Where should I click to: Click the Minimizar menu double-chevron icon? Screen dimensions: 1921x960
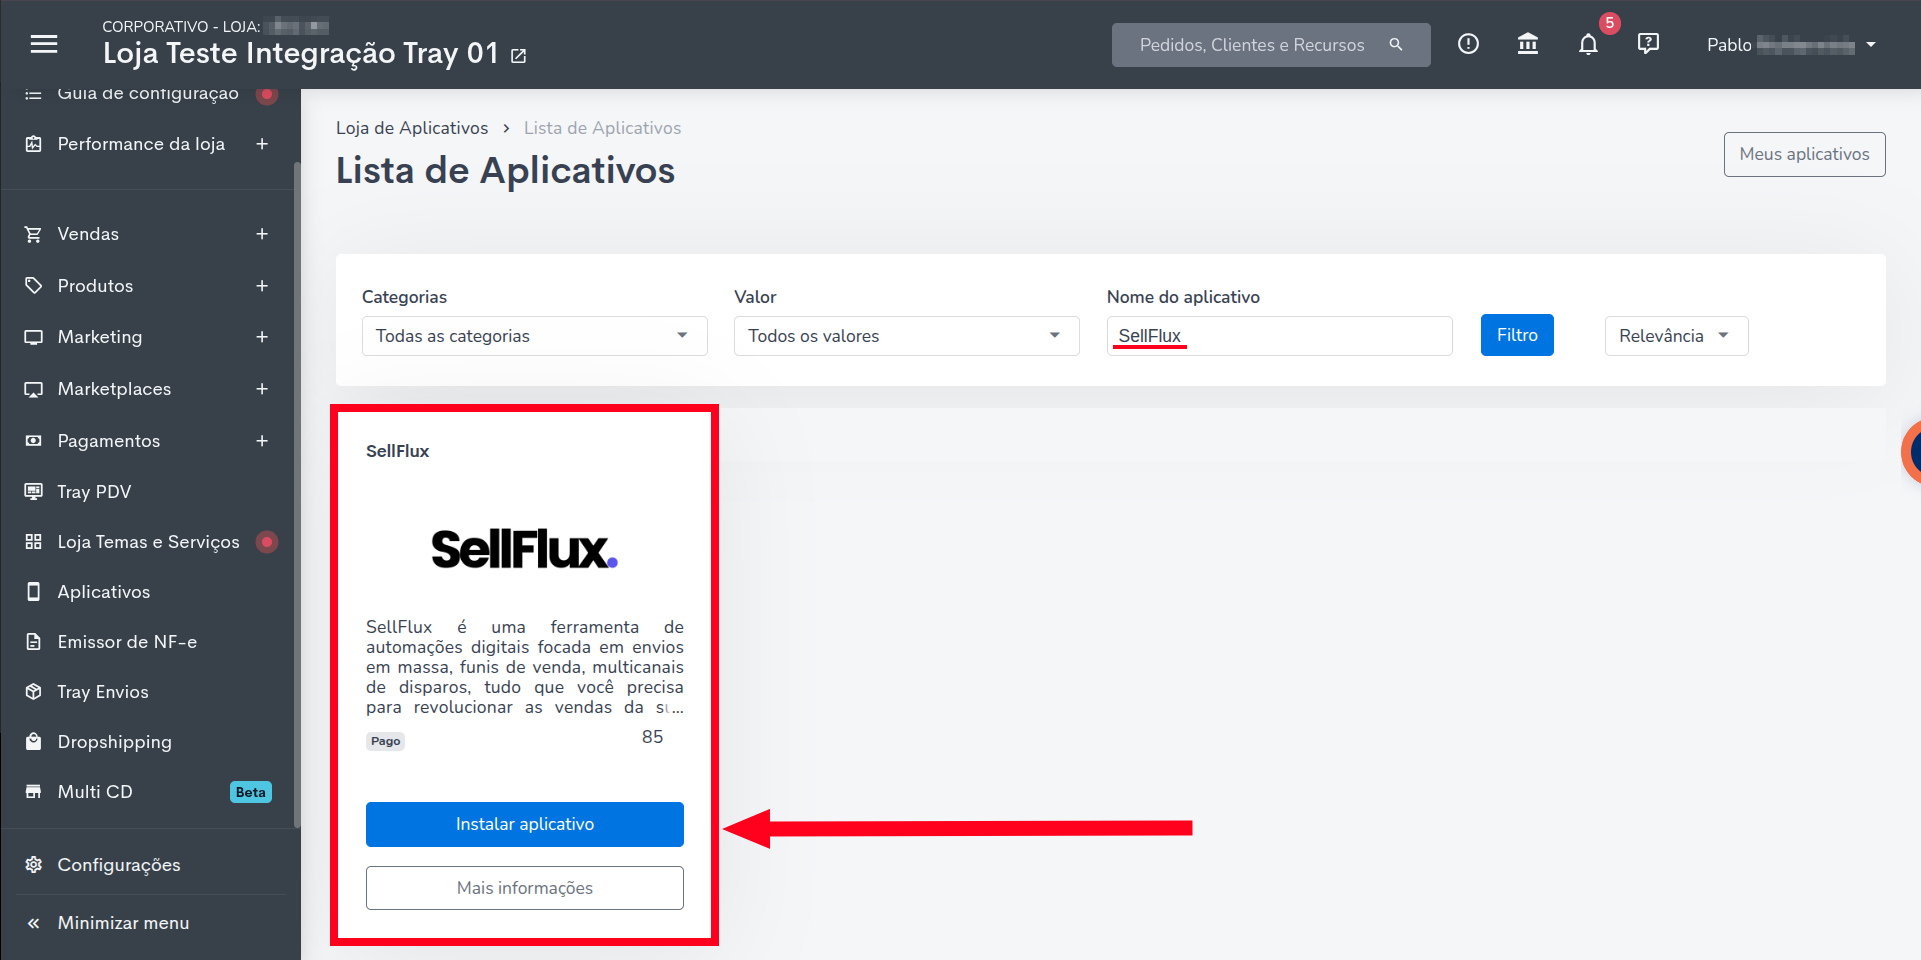coord(34,923)
